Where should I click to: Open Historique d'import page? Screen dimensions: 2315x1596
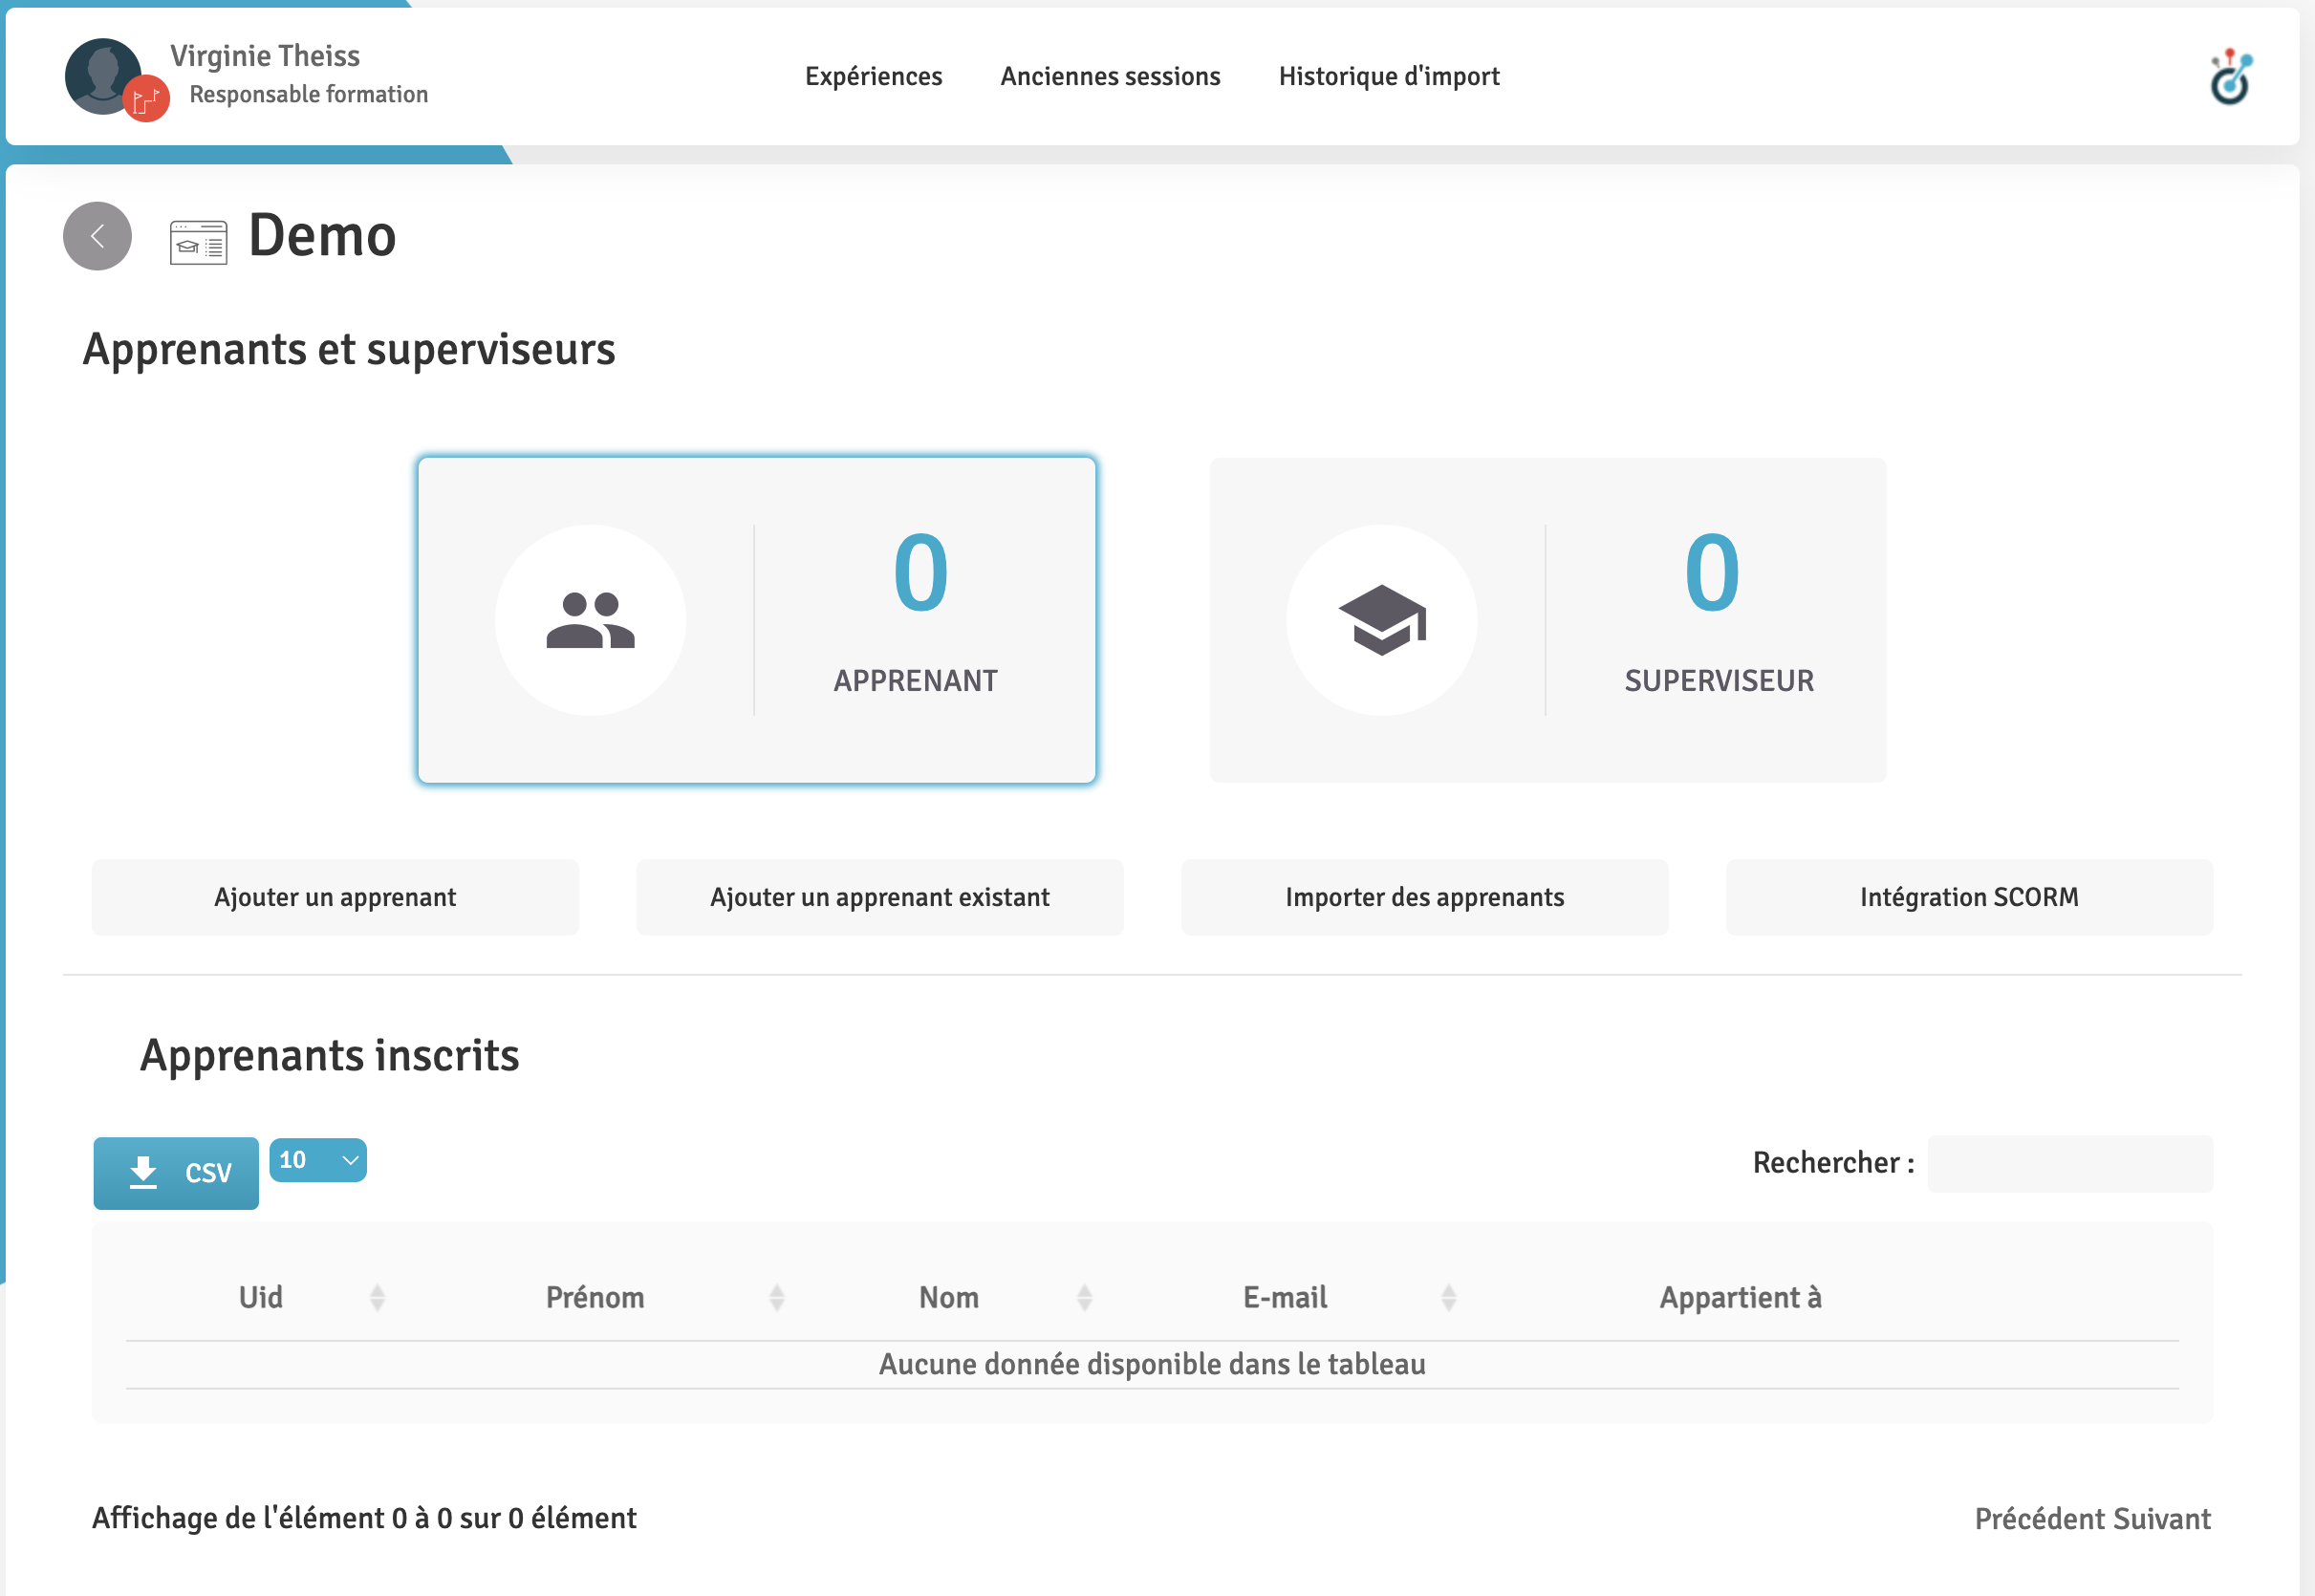(x=1388, y=76)
